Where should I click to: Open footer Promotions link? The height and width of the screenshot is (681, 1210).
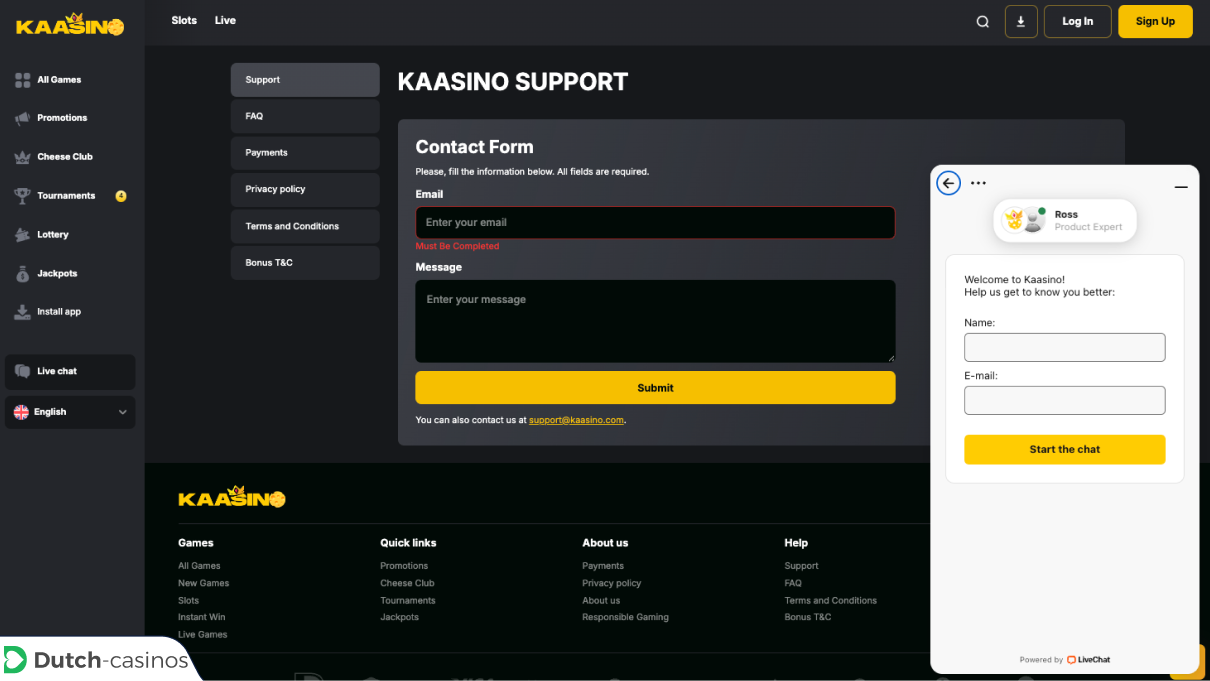(404, 566)
